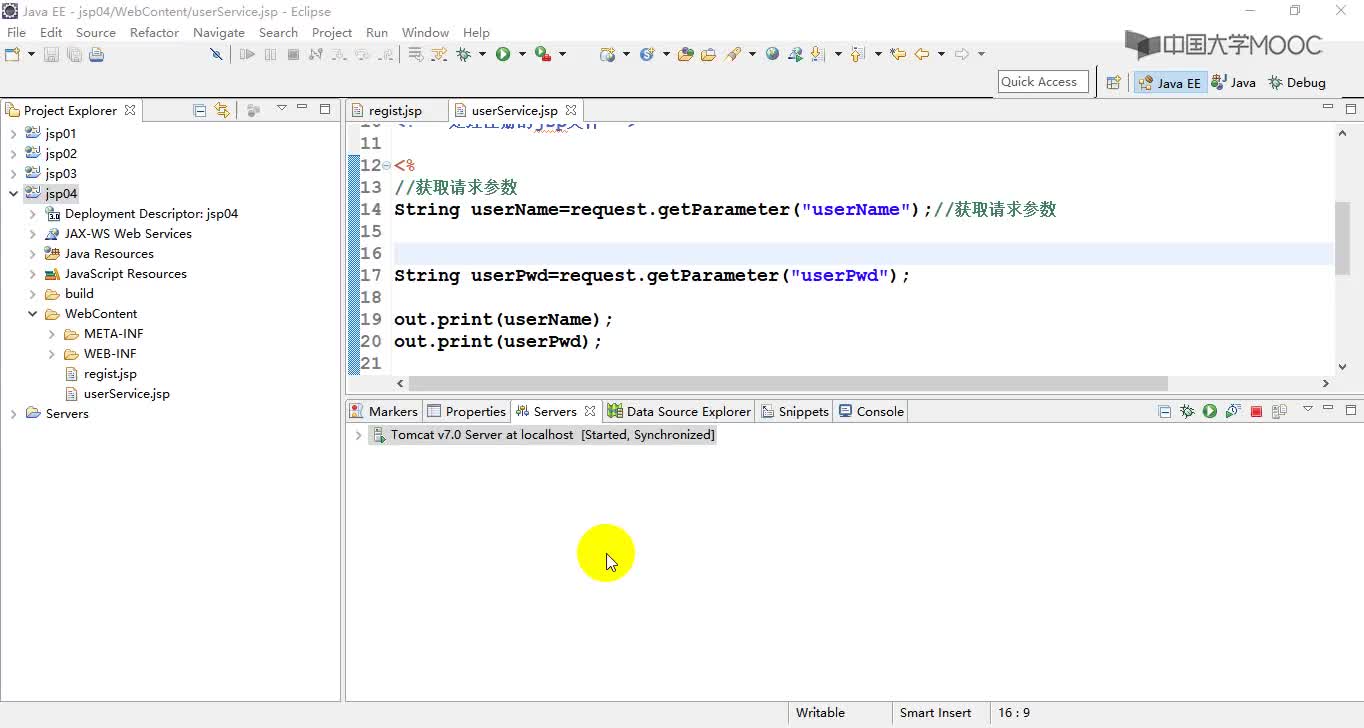The width and height of the screenshot is (1364, 728).
Task: Click the Next Annotation icon
Action: pos(817,54)
